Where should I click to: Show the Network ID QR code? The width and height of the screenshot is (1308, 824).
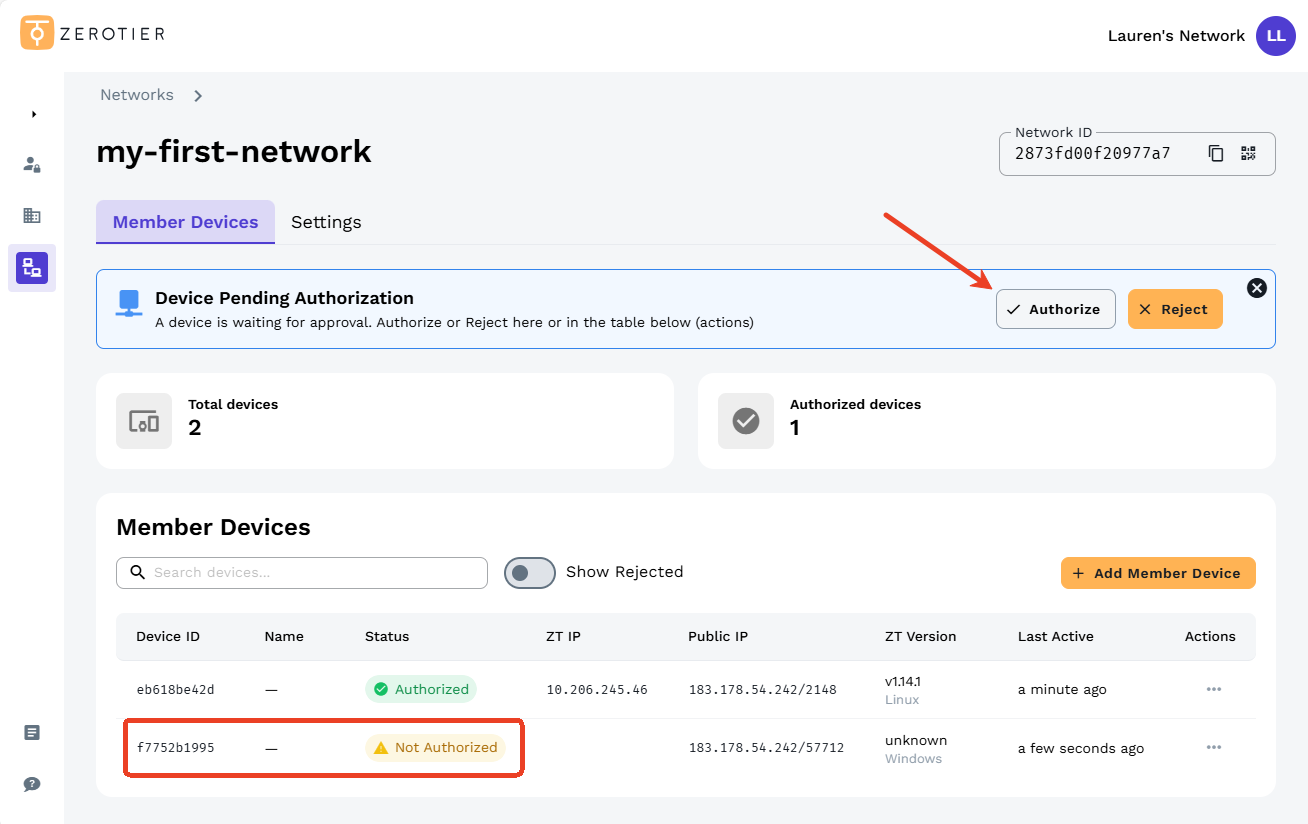coord(1247,153)
